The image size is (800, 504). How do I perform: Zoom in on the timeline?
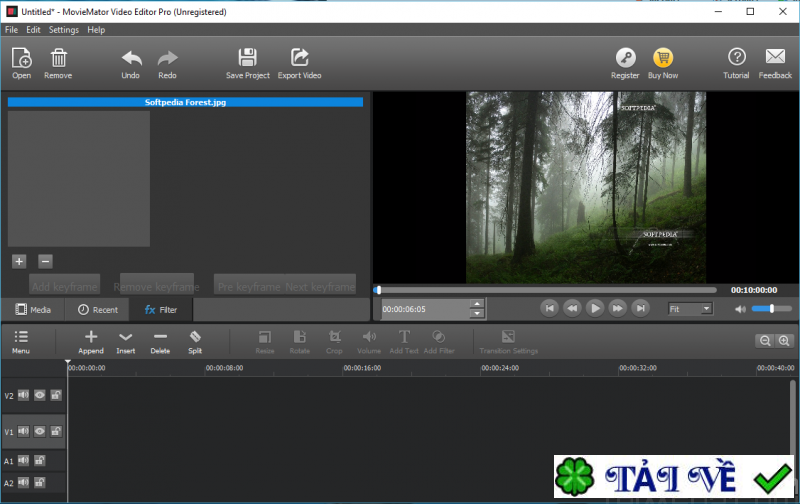click(x=784, y=341)
